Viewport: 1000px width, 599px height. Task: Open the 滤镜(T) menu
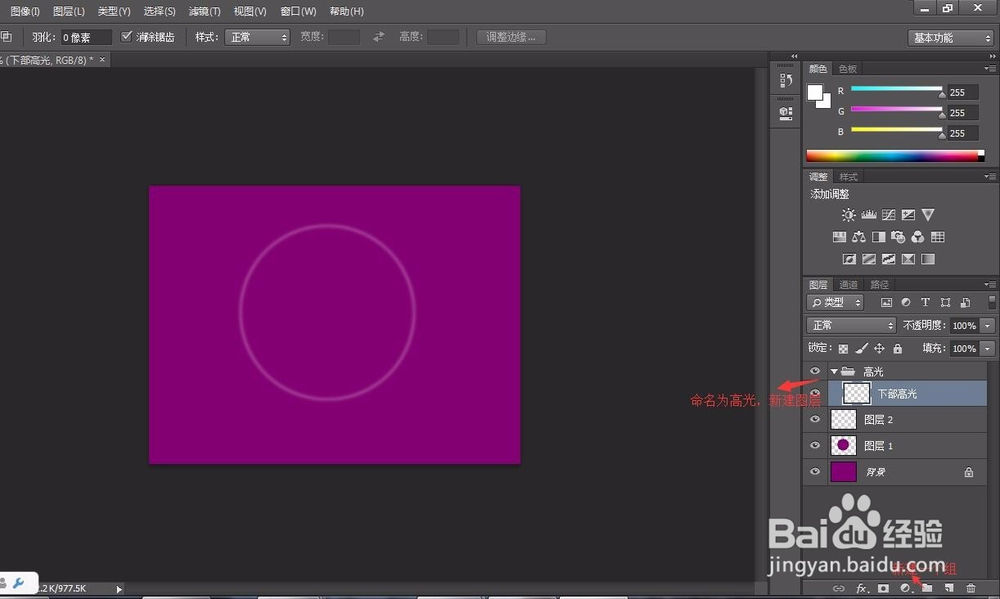tap(204, 11)
